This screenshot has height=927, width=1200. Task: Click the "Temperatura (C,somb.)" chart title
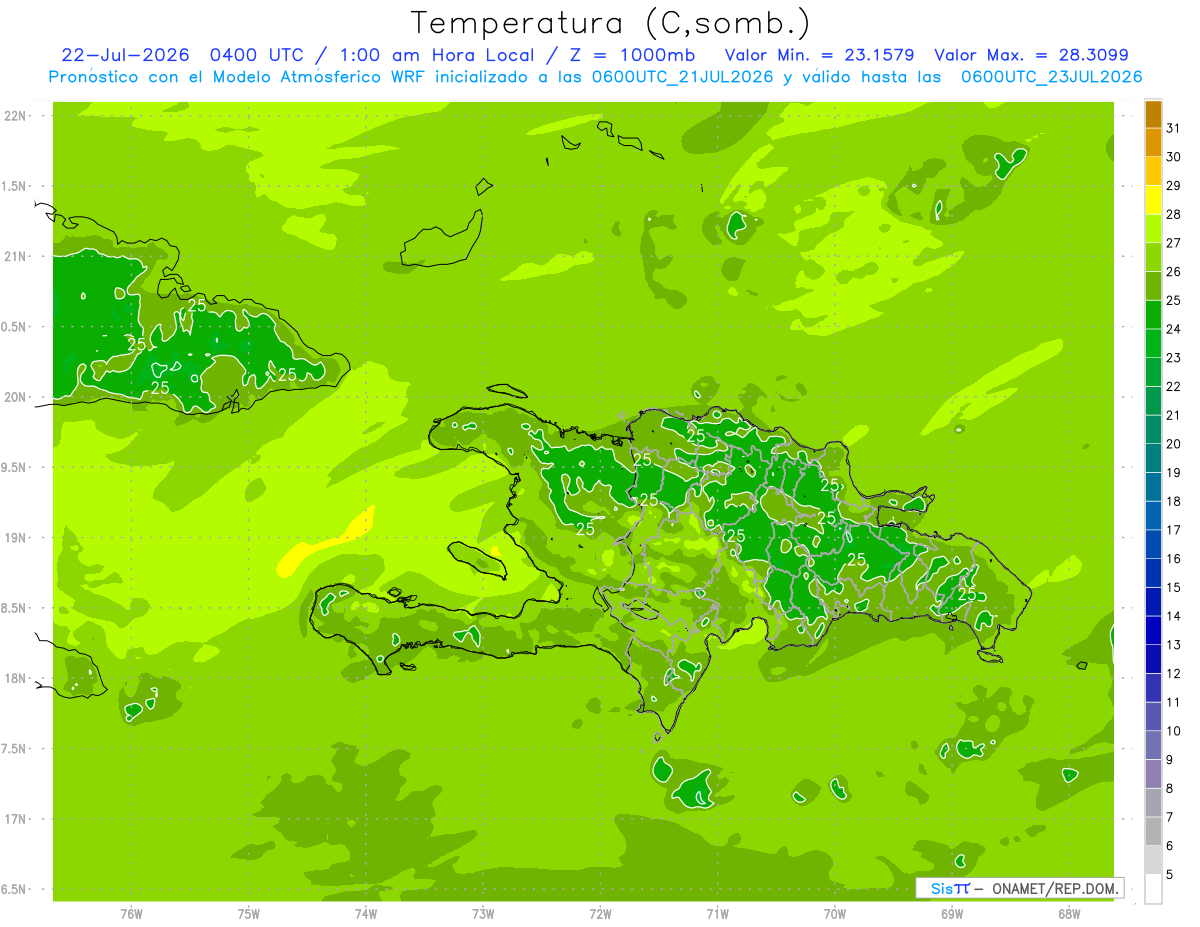(x=610, y=23)
